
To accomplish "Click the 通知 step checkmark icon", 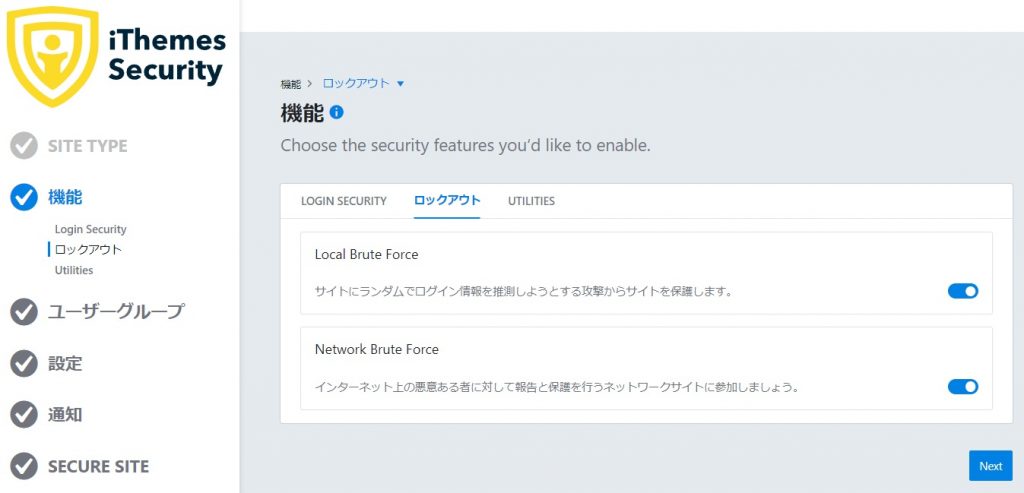I will 24,415.
